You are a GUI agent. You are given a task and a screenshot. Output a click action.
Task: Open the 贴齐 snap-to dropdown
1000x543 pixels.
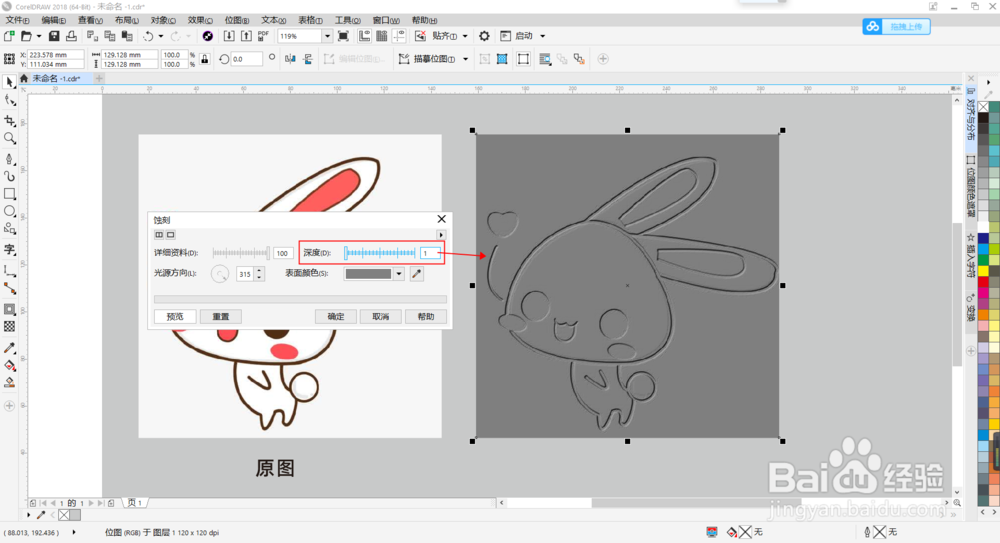pyautogui.click(x=465, y=36)
